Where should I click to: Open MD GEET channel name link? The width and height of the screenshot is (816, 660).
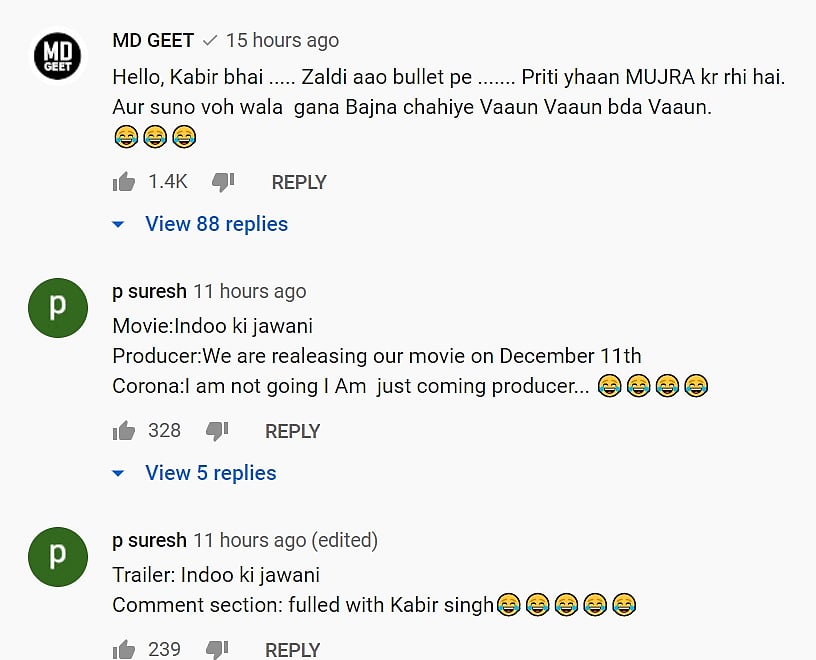[153, 41]
